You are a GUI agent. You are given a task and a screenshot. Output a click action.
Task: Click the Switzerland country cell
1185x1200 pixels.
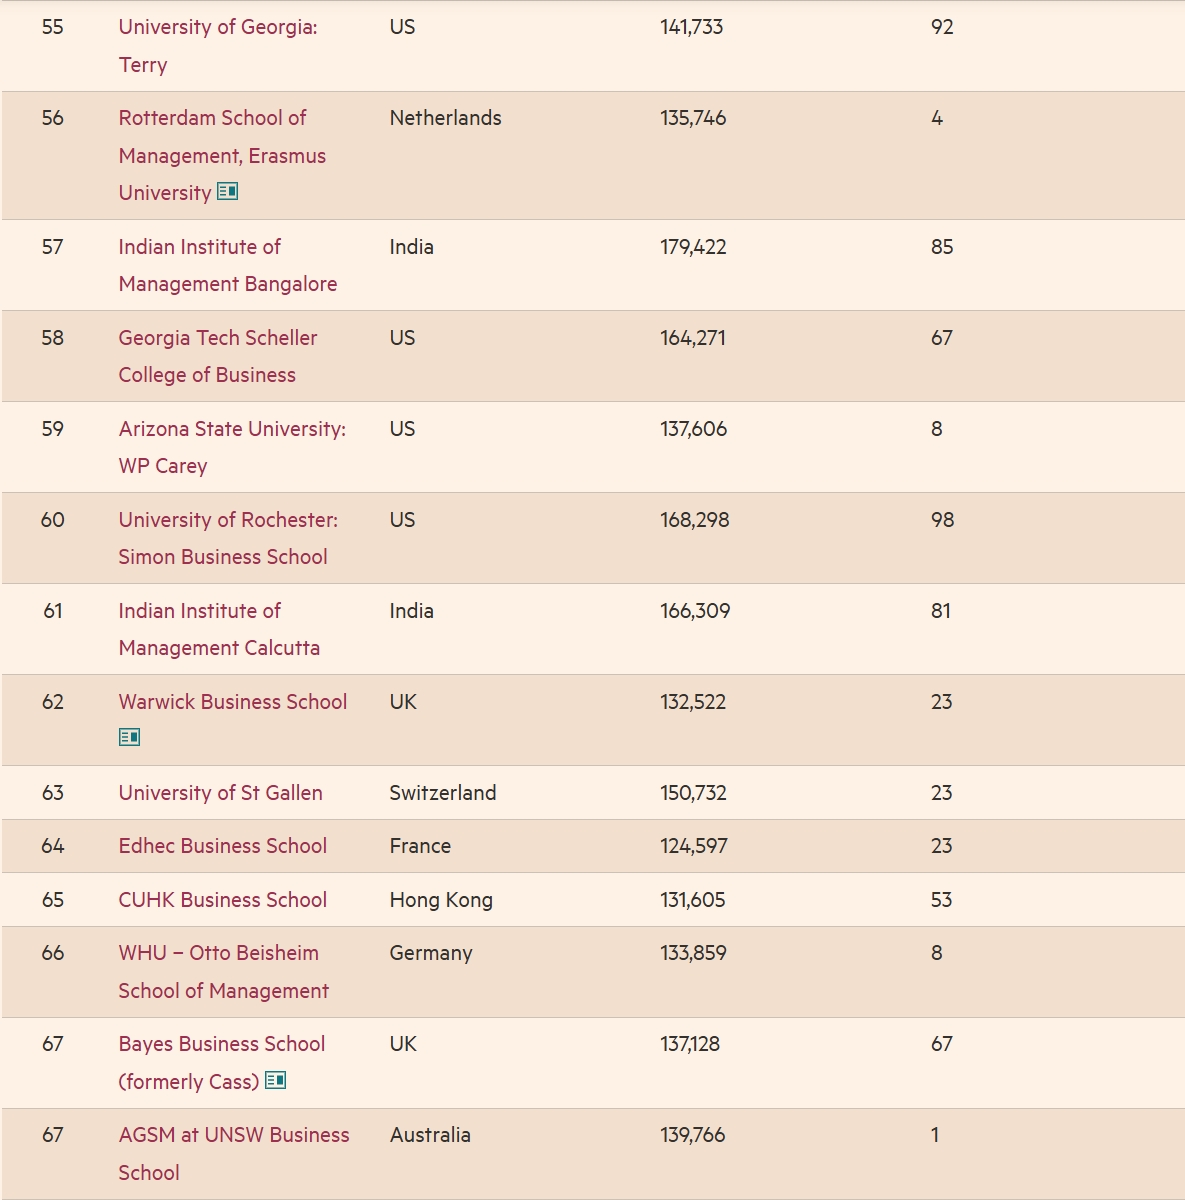pyautogui.click(x=443, y=793)
